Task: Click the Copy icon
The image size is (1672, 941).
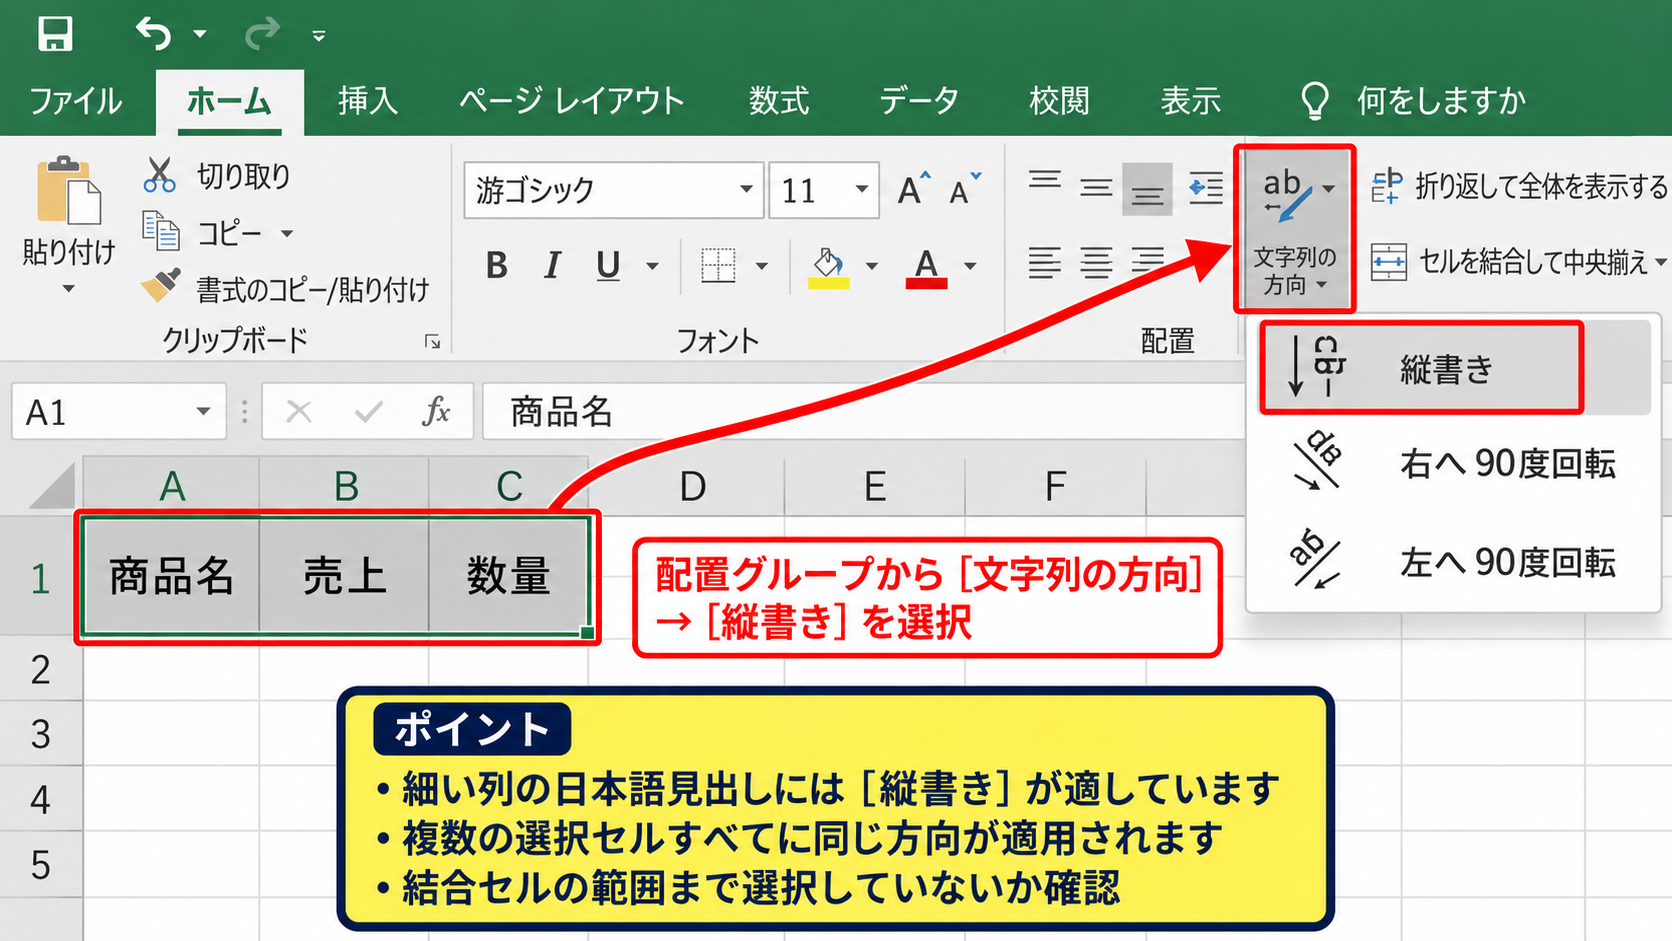Action: coord(161,231)
